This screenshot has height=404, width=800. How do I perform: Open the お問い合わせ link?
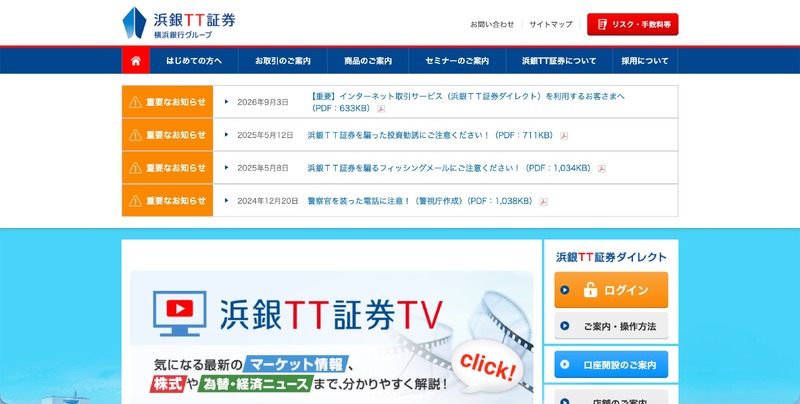coord(492,24)
